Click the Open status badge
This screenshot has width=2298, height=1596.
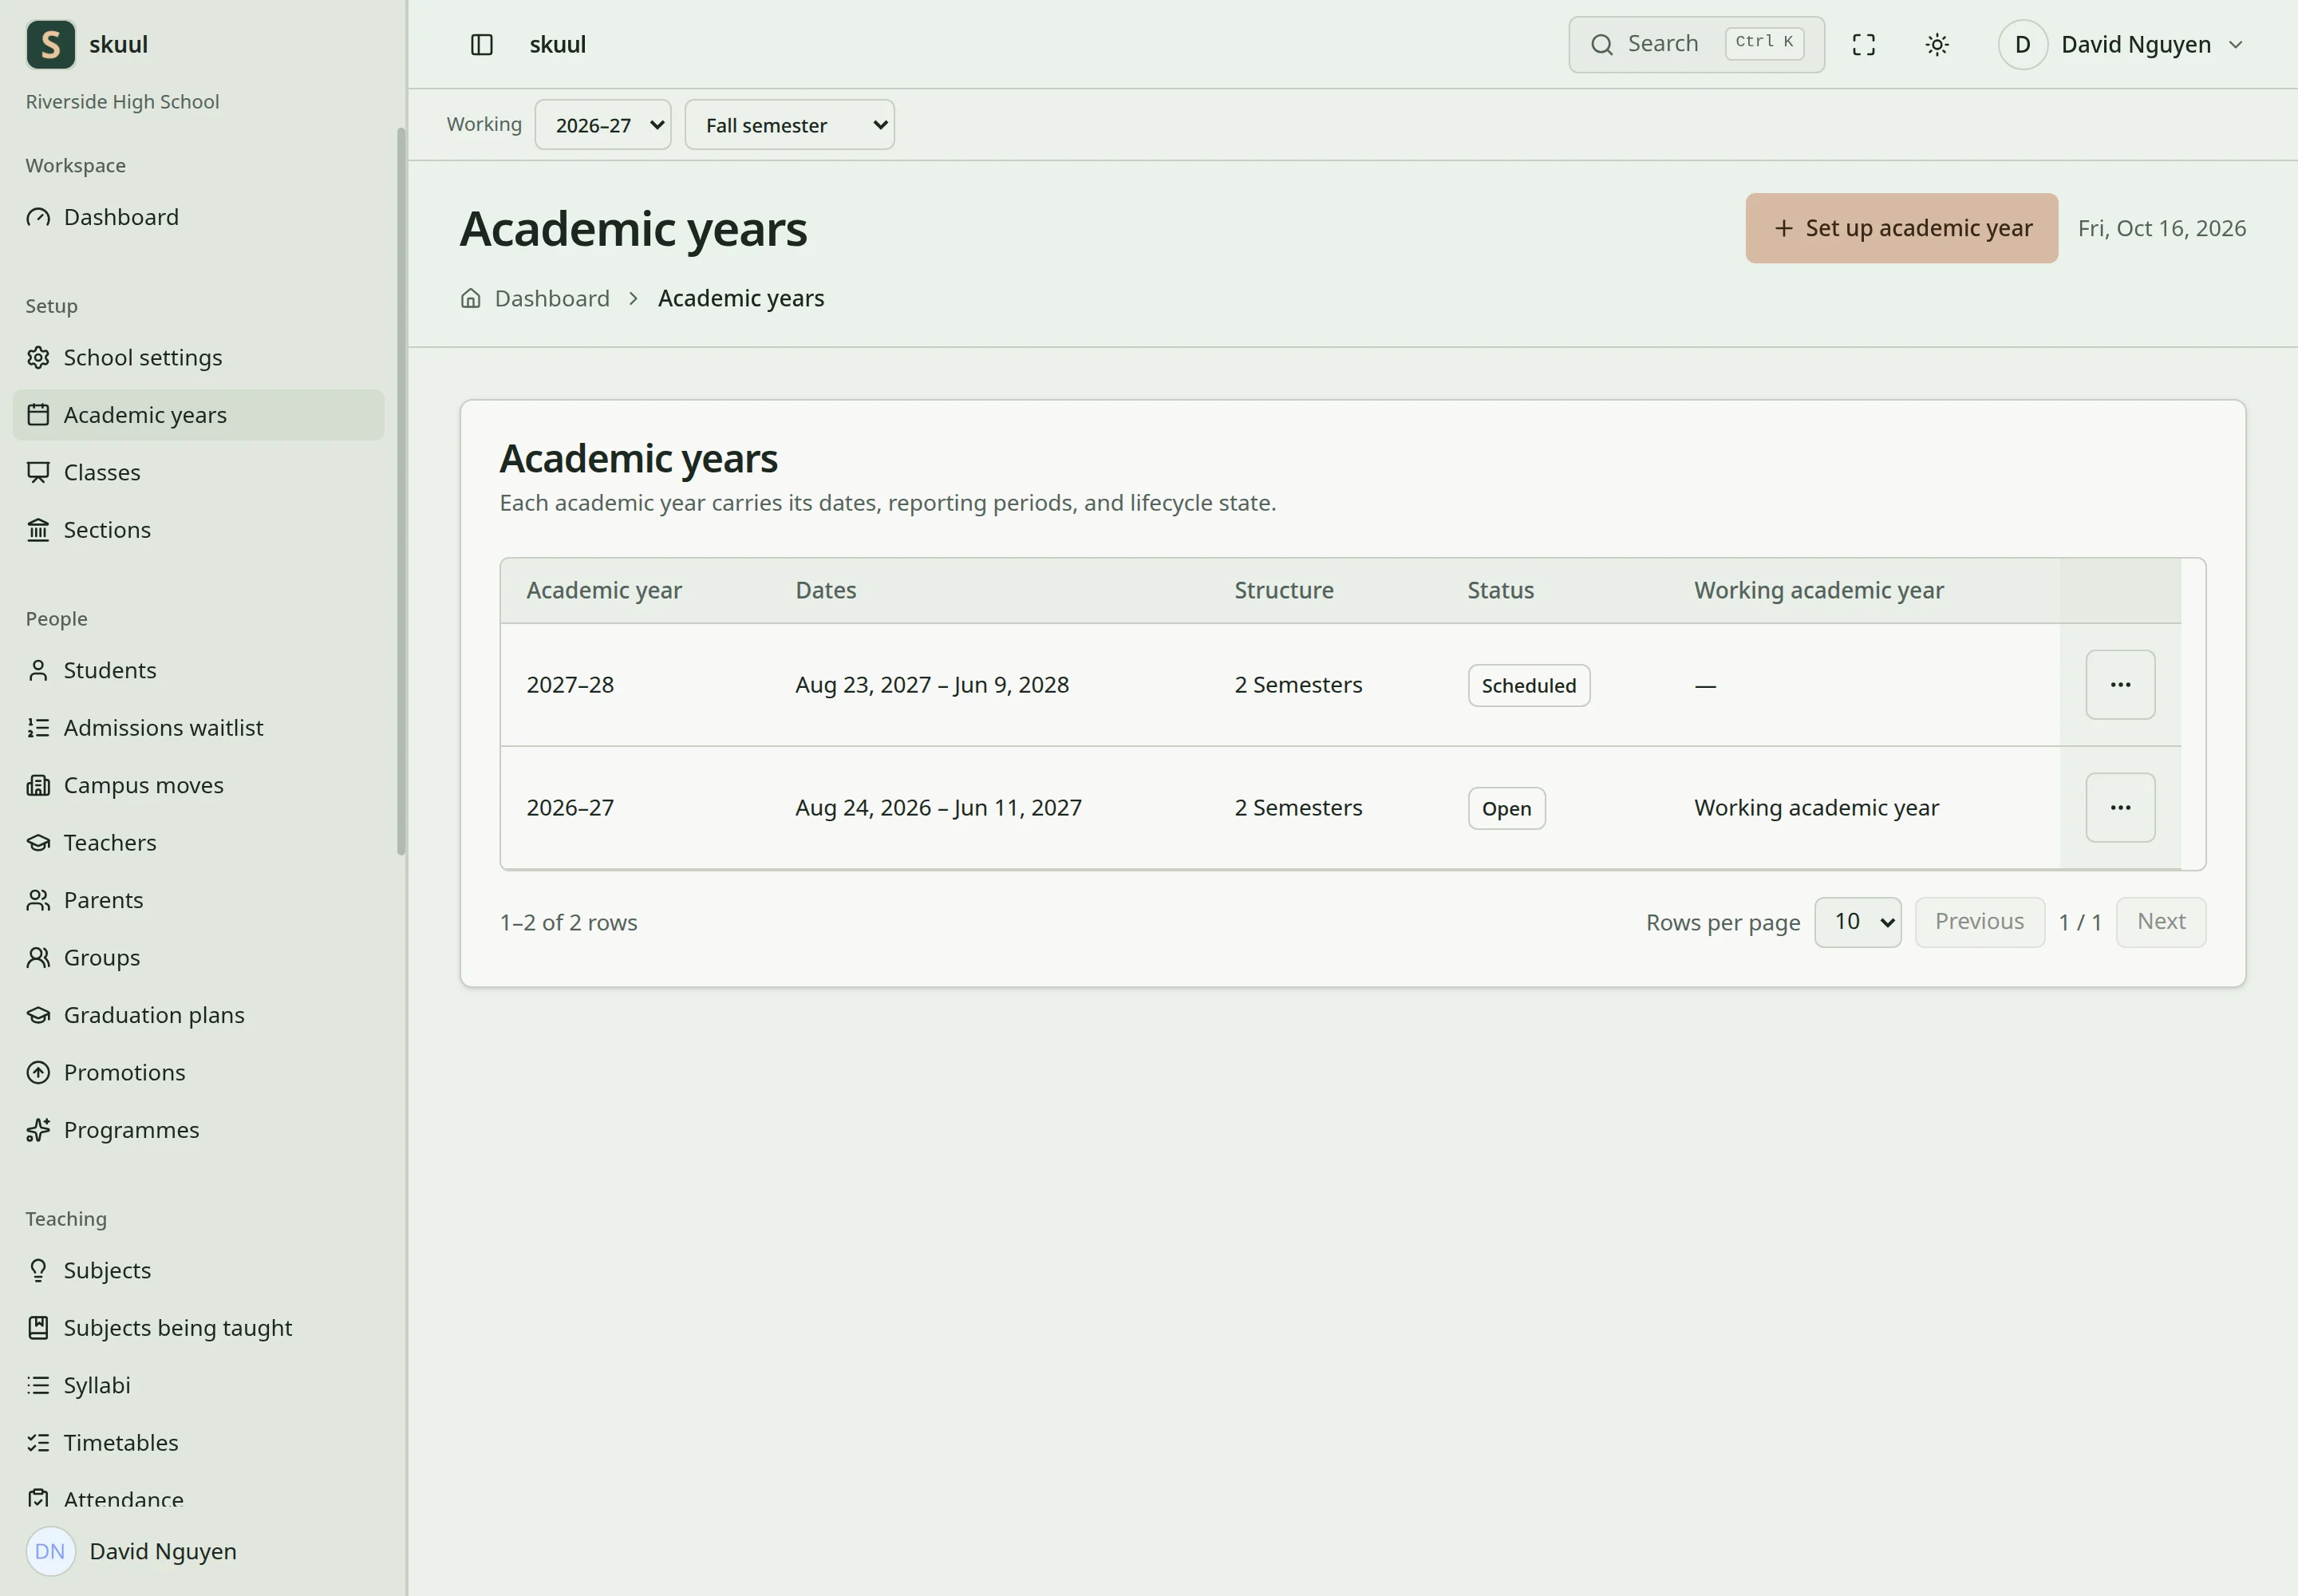tap(1506, 809)
